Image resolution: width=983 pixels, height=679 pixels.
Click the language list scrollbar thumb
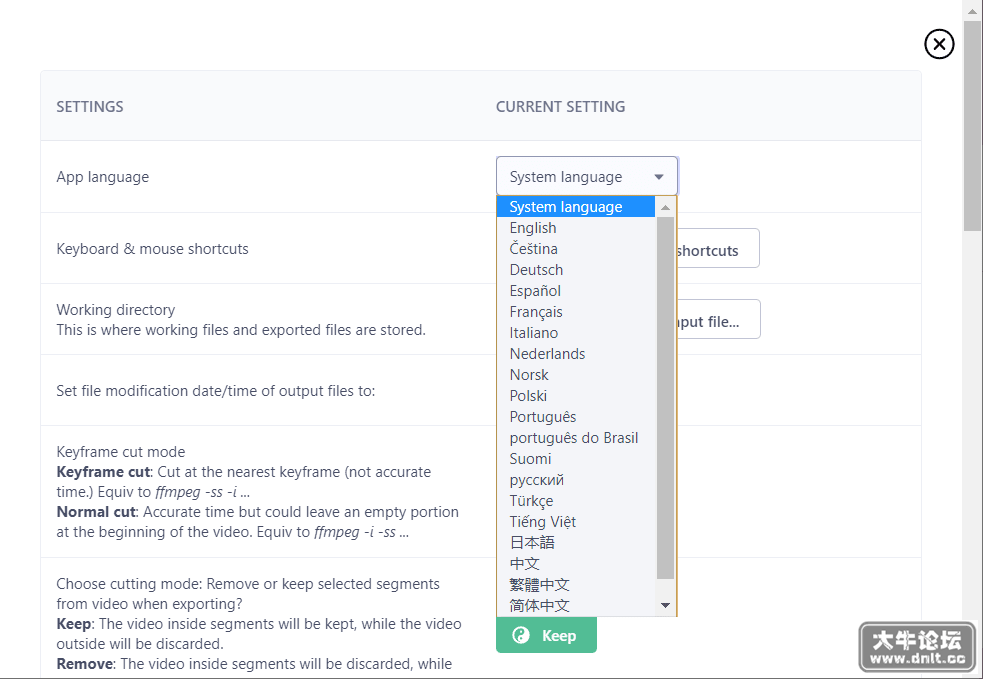(x=665, y=398)
